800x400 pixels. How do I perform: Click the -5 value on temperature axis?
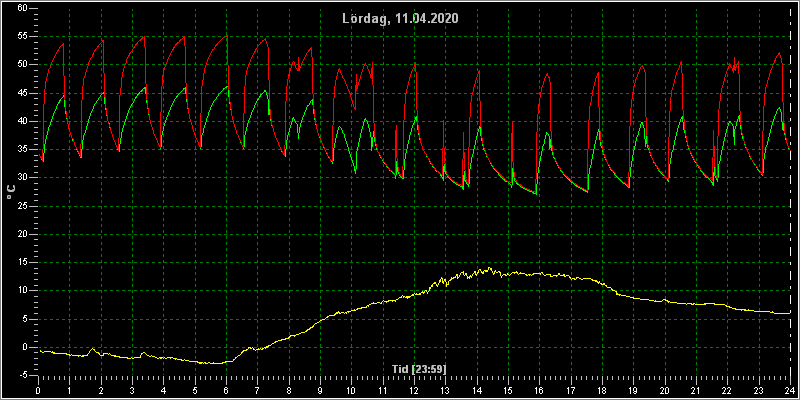click(x=21, y=376)
